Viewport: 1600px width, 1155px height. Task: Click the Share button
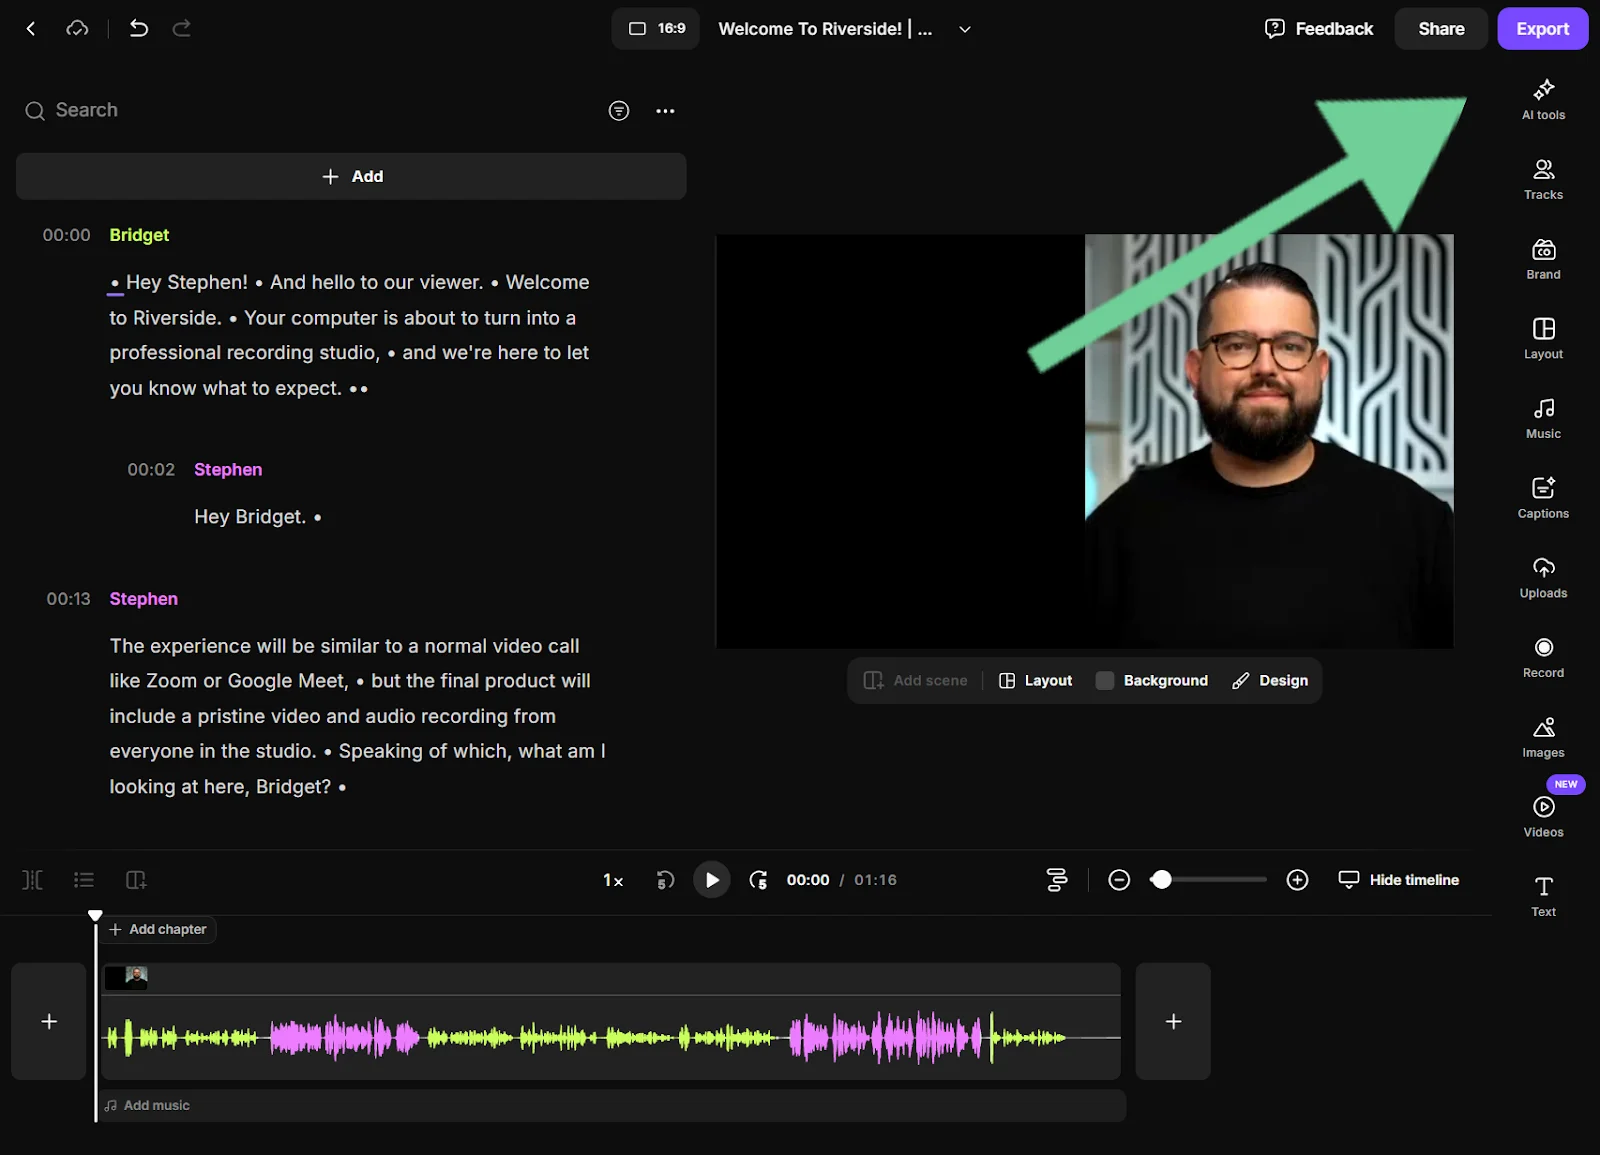tap(1441, 29)
